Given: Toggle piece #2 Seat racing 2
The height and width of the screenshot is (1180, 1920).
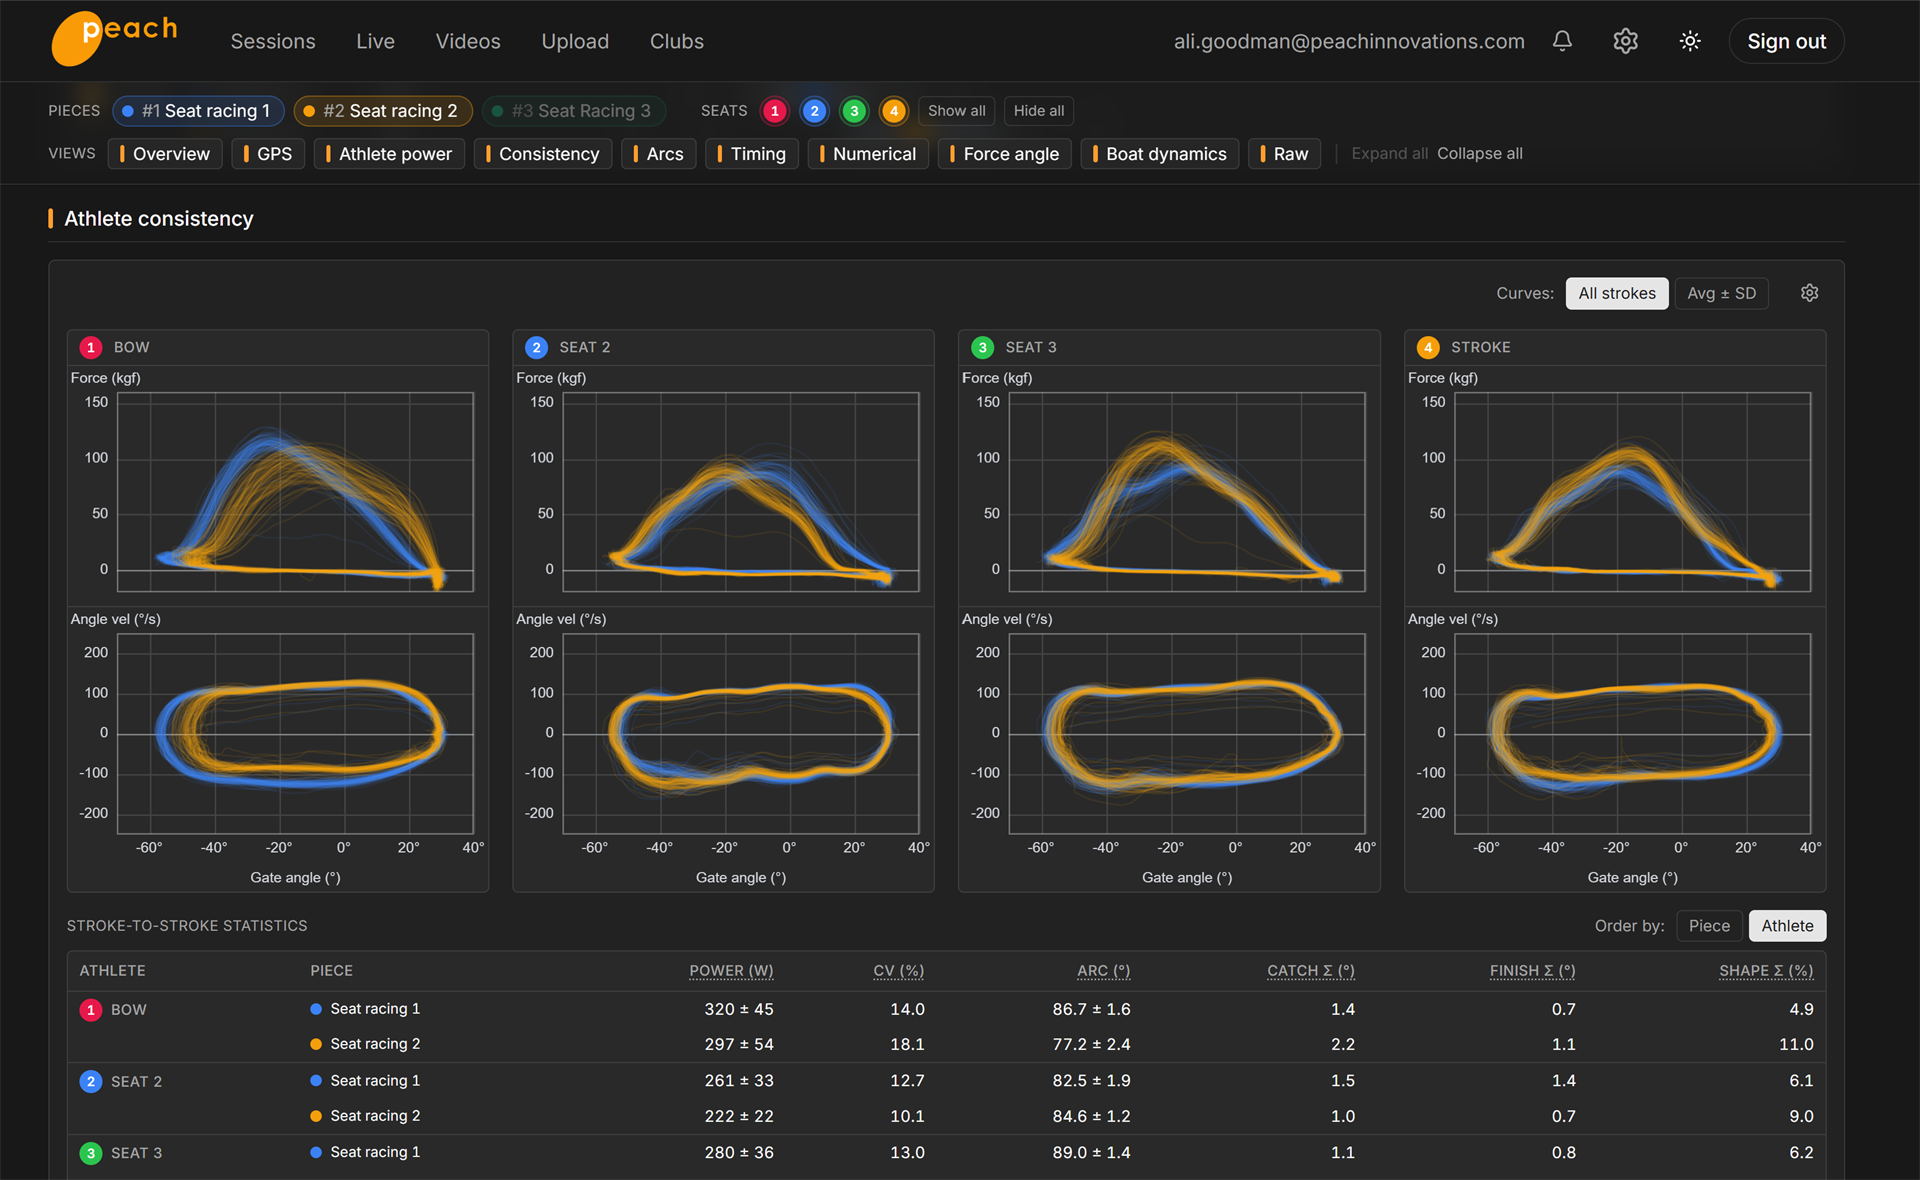Looking at the screenshot, I should [383, 111].
